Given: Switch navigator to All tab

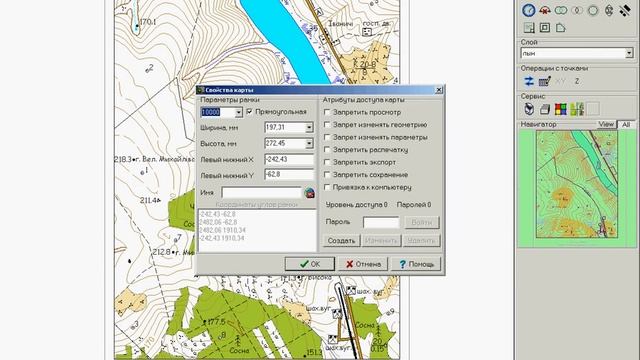Looking at the screenshot, I should click(x=626, y=124).
